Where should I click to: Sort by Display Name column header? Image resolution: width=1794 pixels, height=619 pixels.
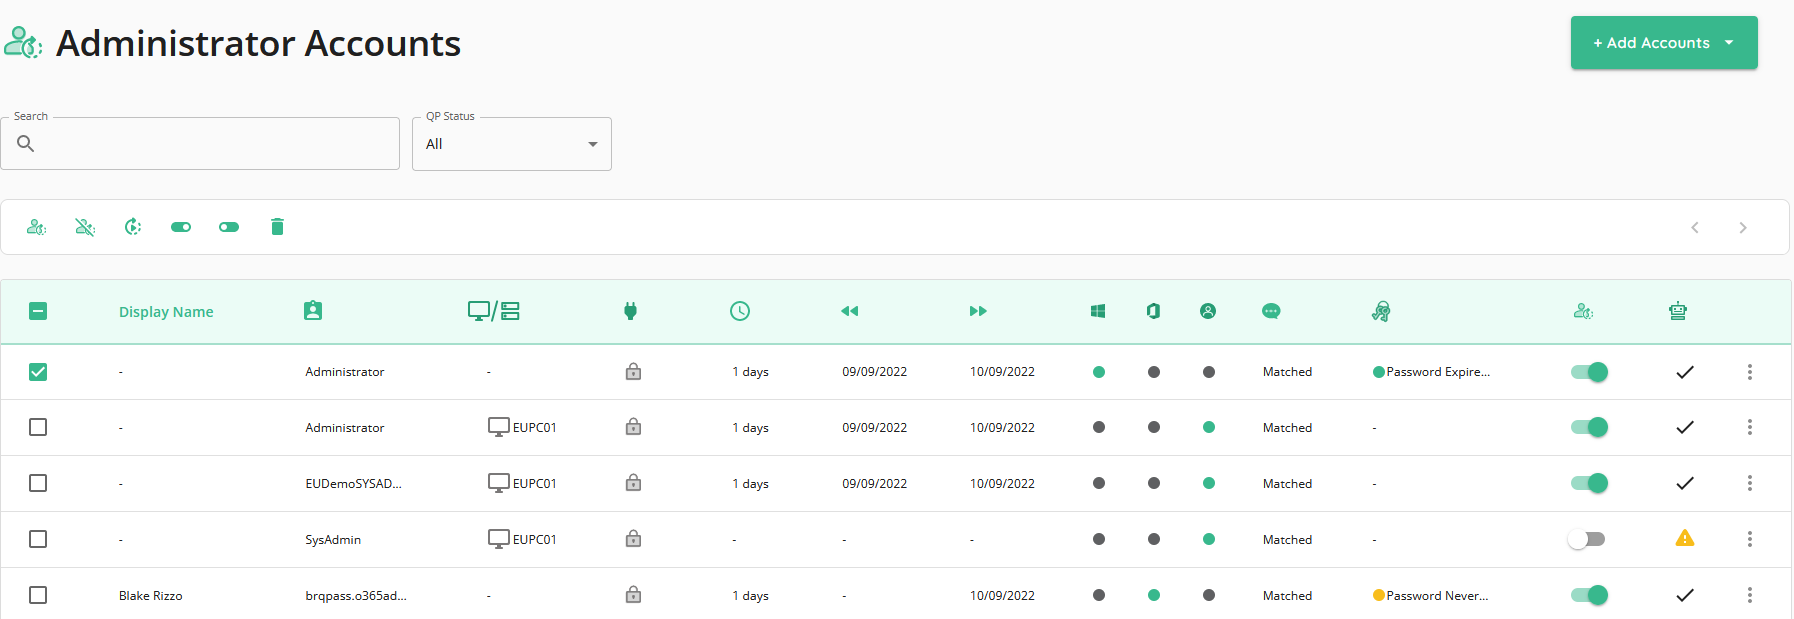click(x=166, y=312)
